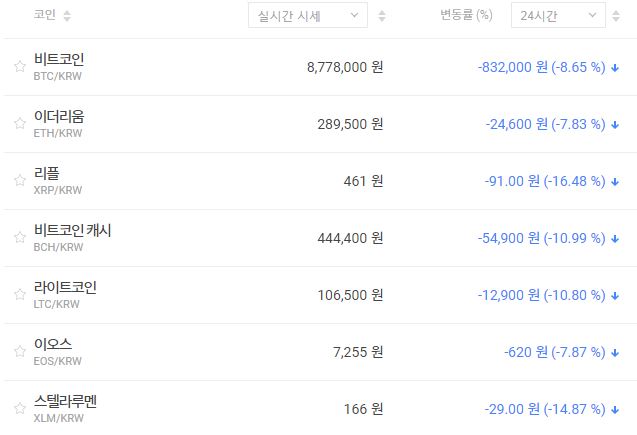The image size is (637, 435).
Task: Favorite Bitcoin with its star icon
Action: tap(19, 67)
